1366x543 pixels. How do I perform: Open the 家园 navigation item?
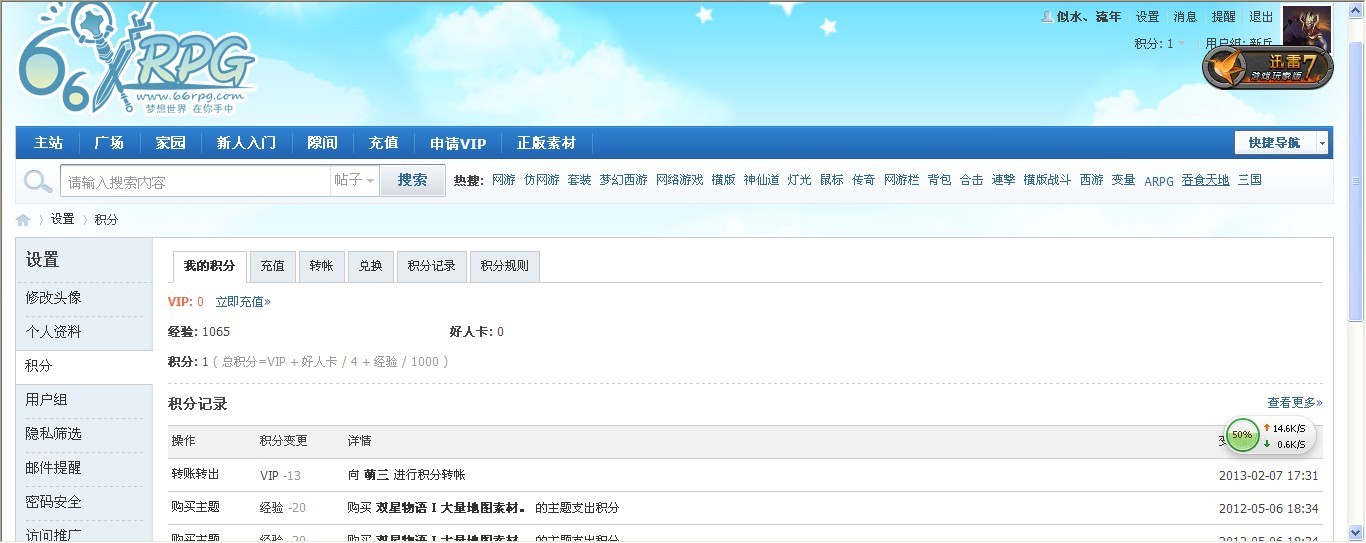pos(170,143)
